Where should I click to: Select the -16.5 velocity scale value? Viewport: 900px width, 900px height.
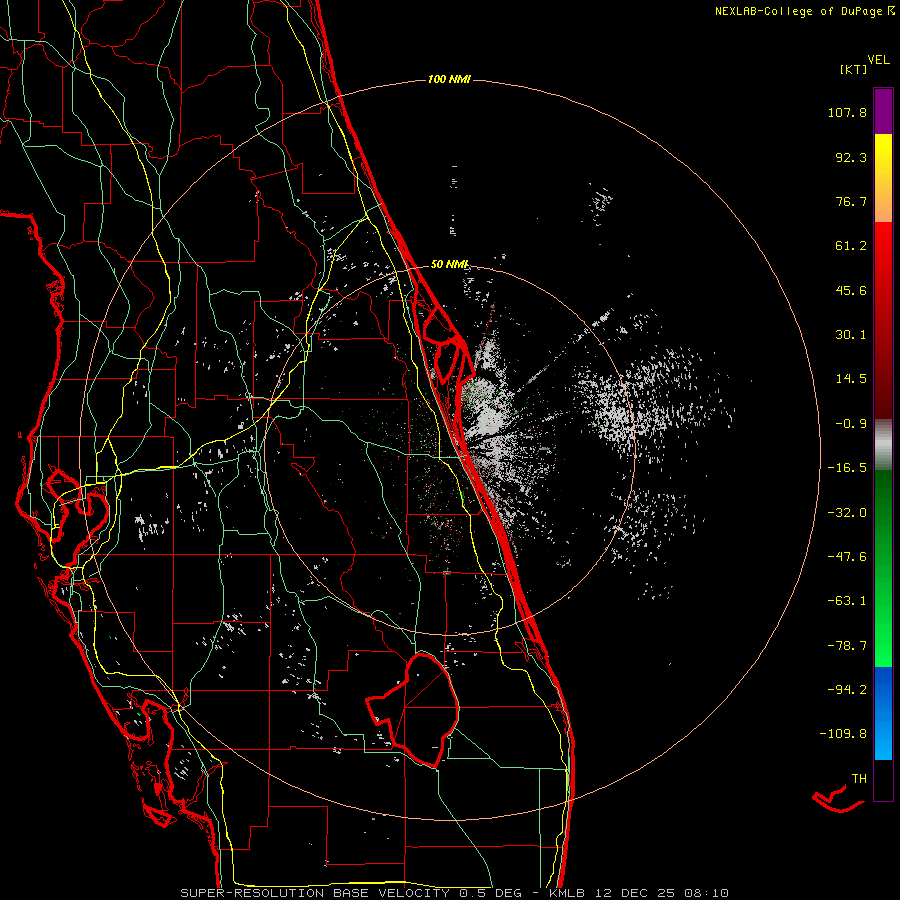[x=847, y=468]
